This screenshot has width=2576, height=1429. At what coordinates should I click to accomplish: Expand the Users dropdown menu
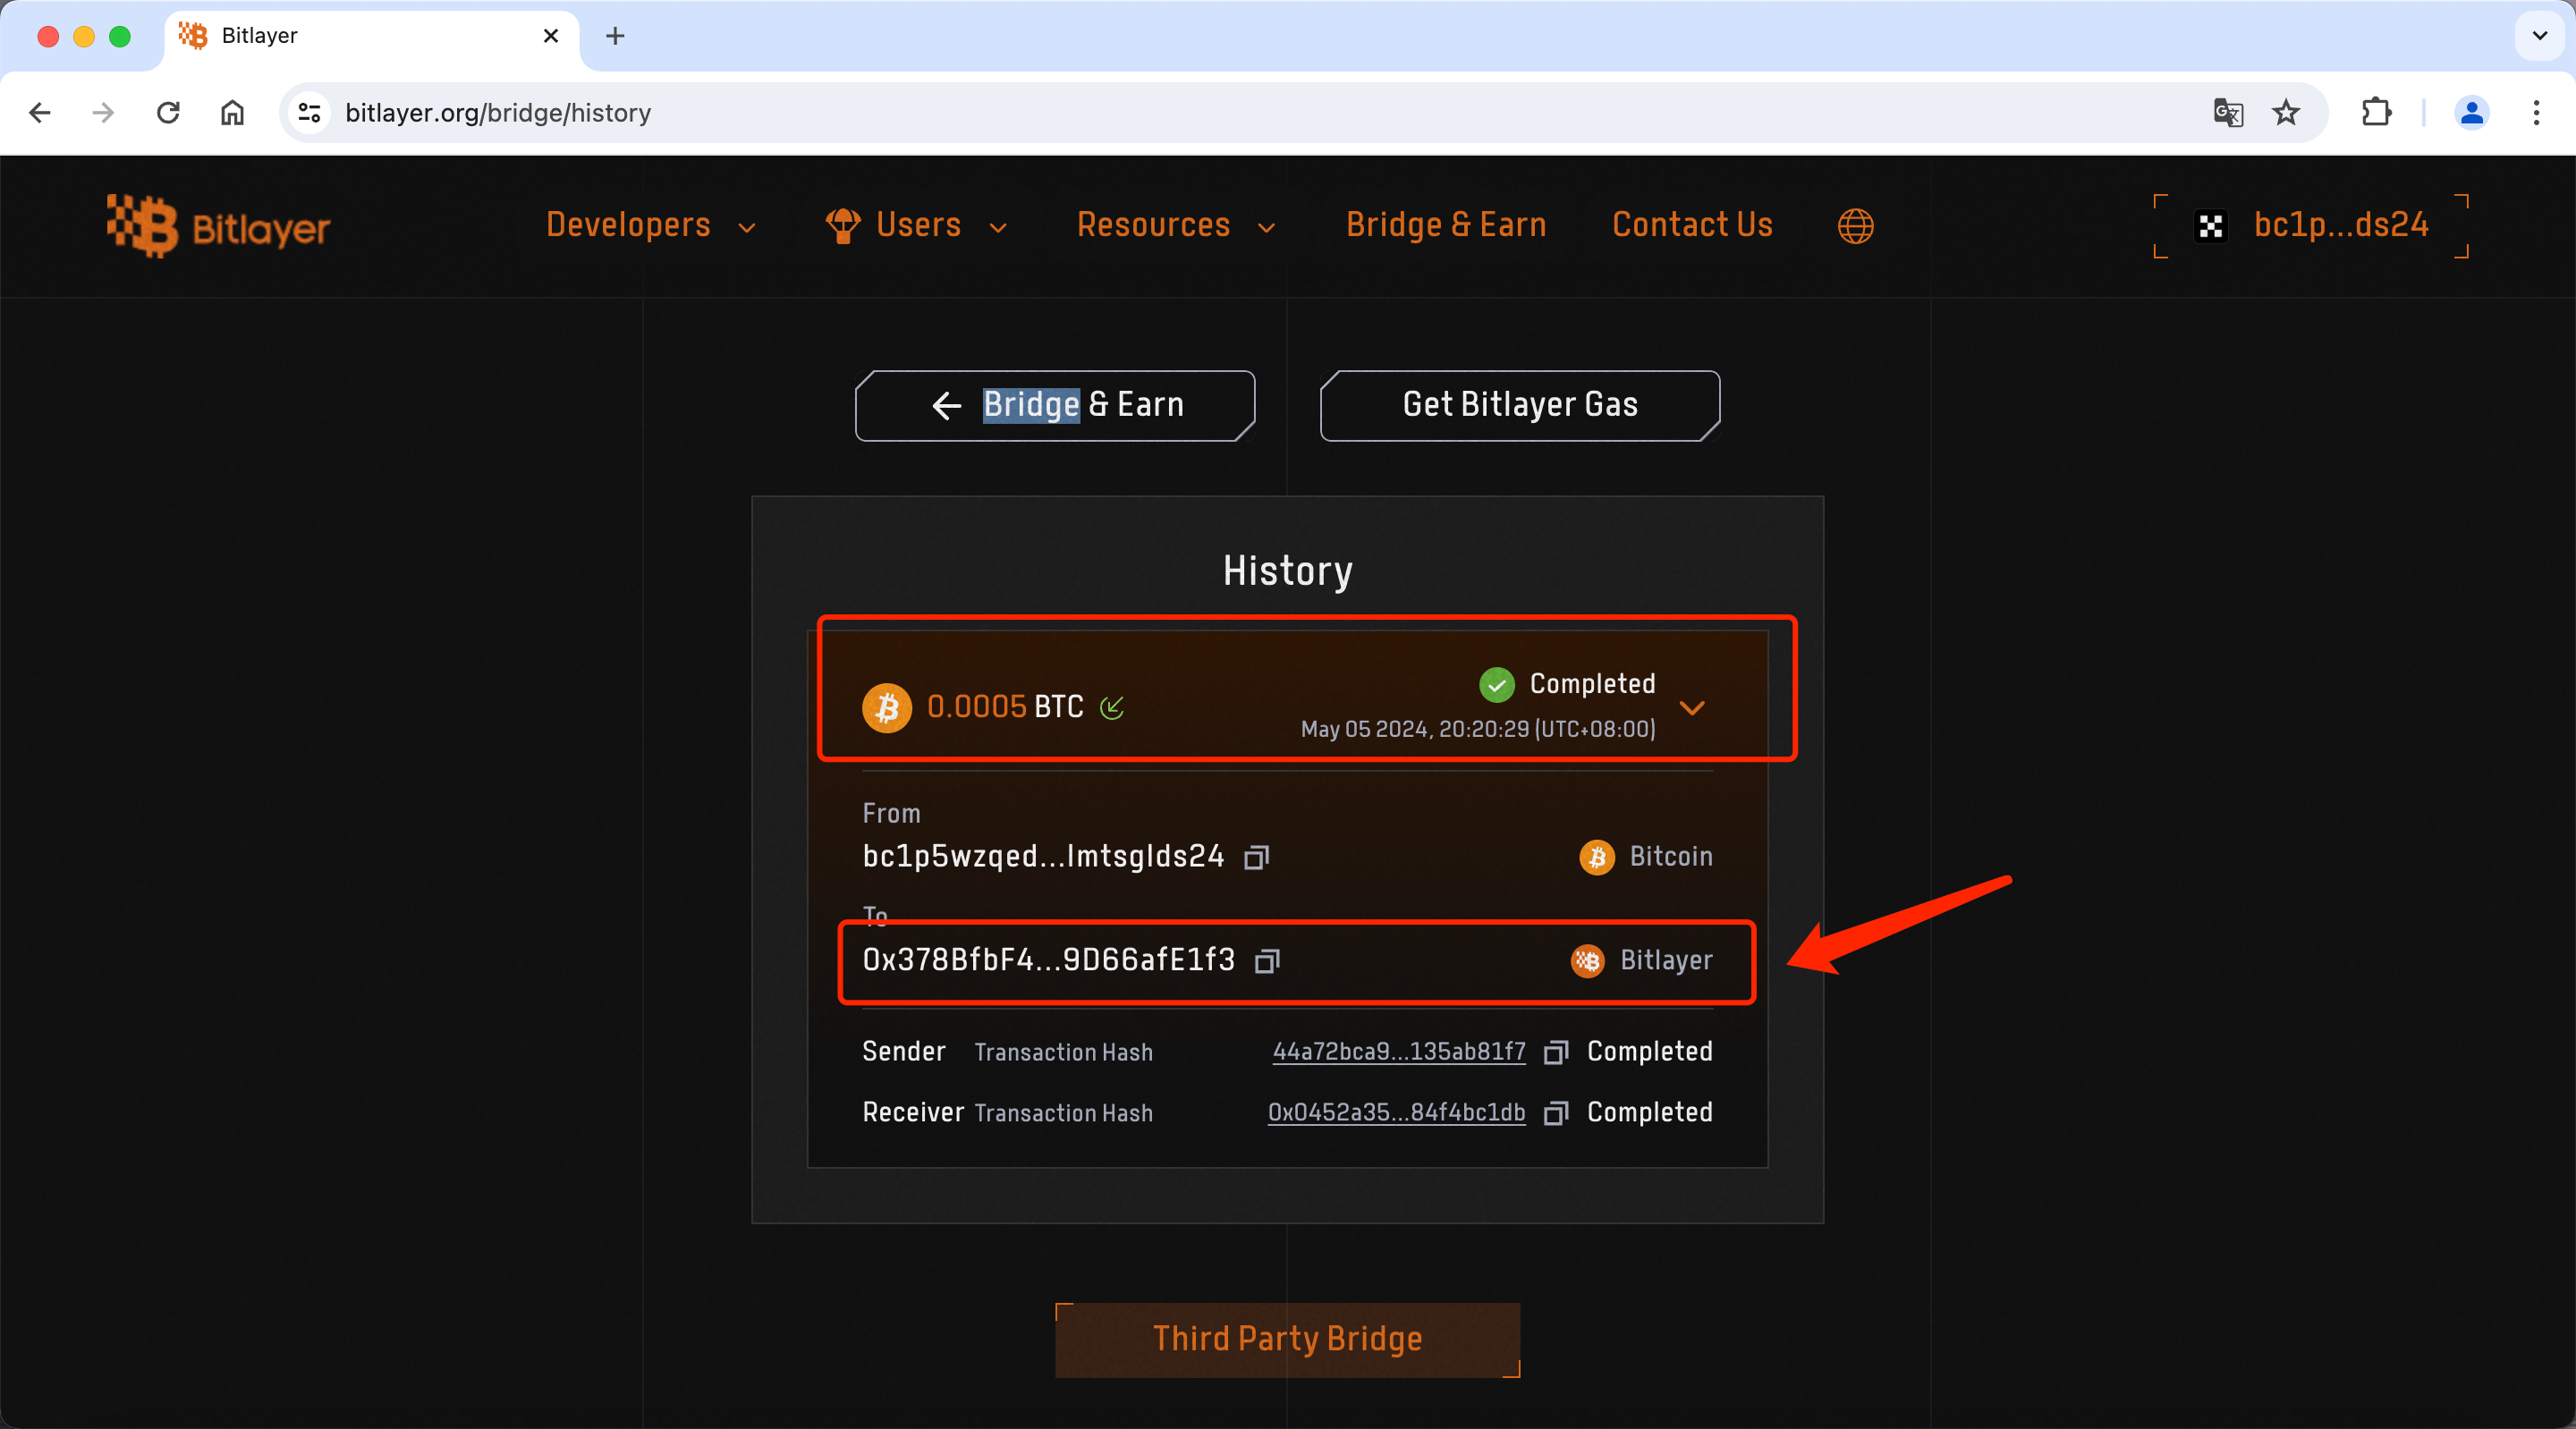[917, 226]
